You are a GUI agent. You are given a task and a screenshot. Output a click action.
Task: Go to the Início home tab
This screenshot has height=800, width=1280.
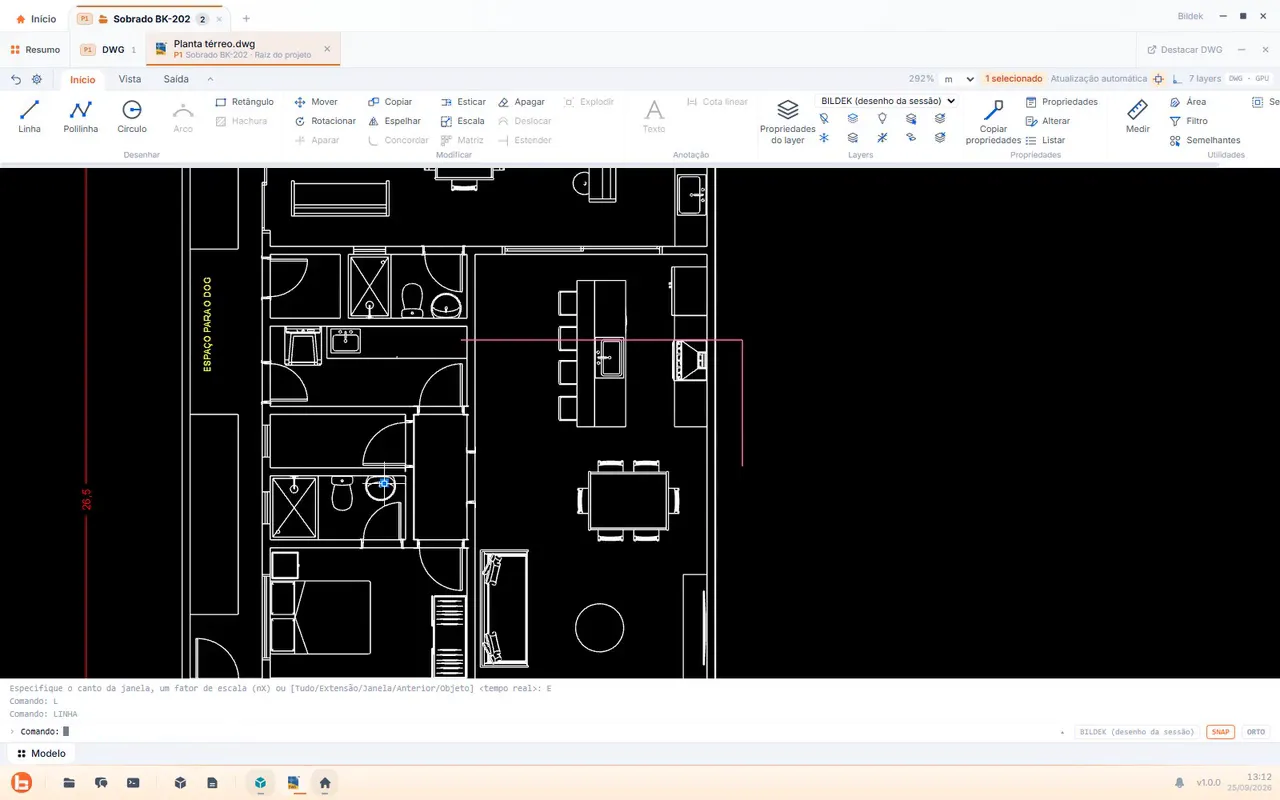36,18
